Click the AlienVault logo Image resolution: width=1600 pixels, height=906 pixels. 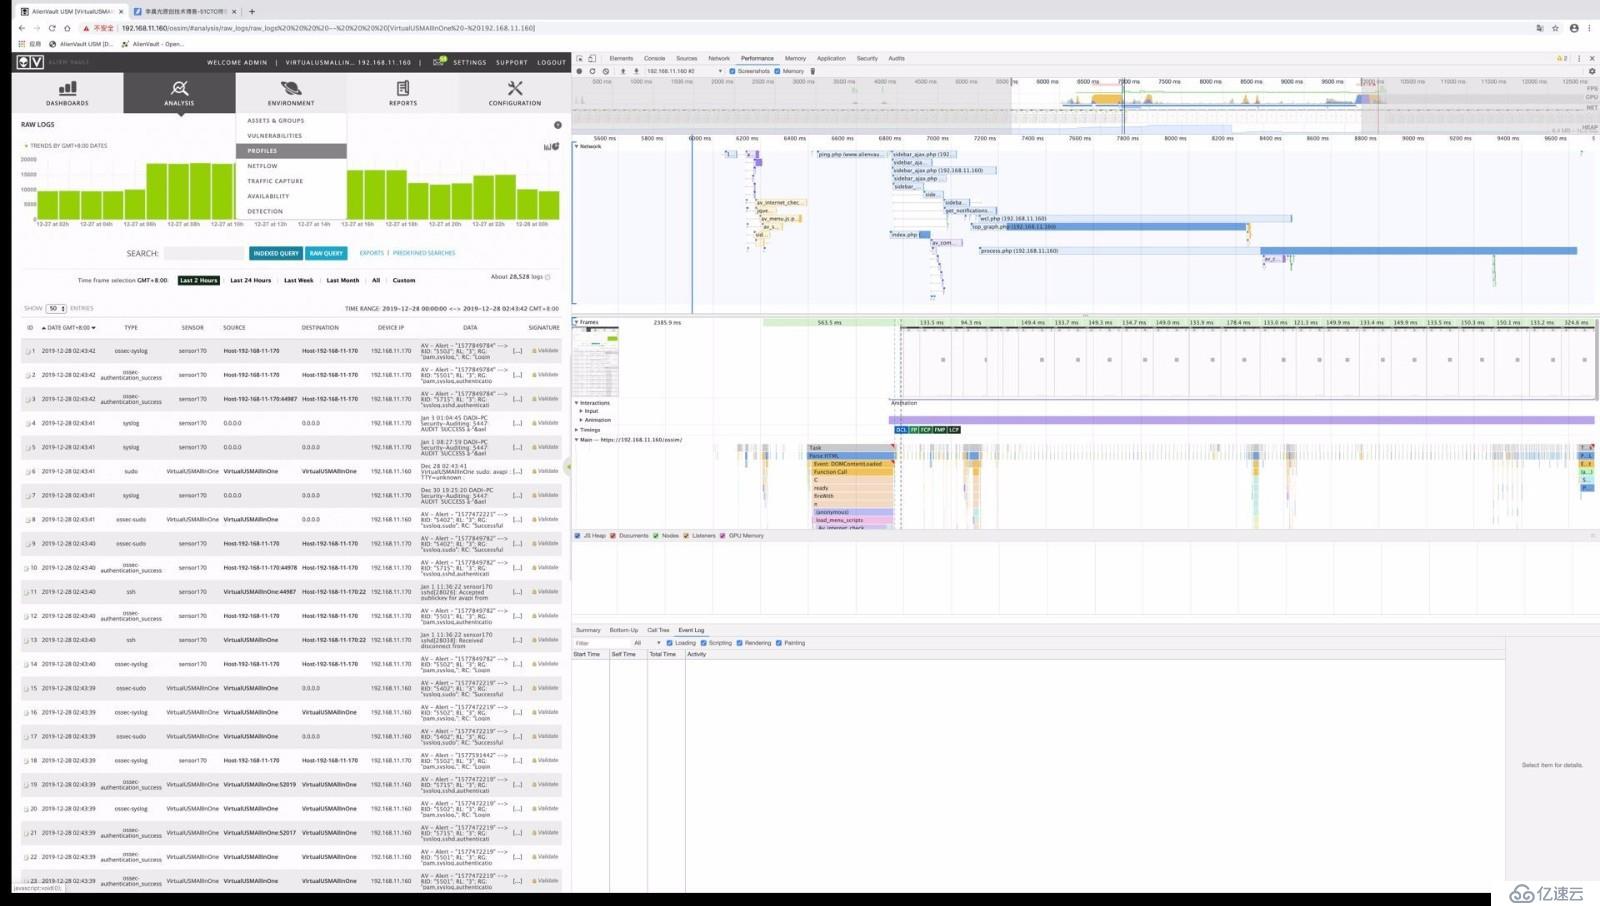point(30,62)
